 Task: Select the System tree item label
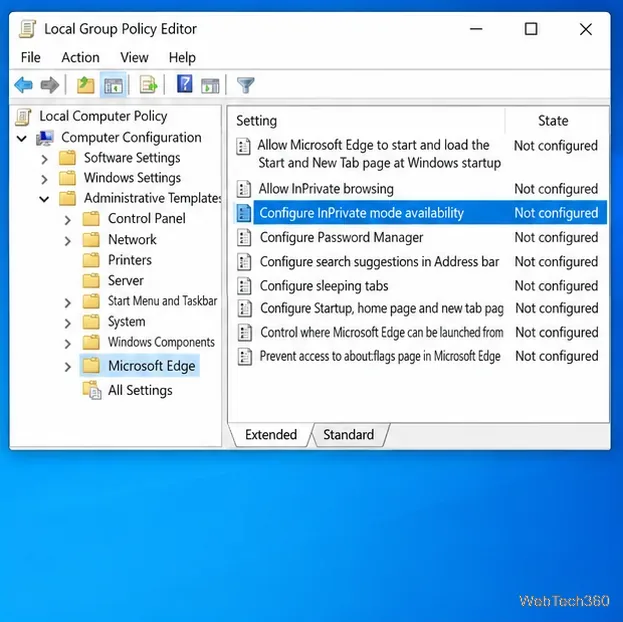[126, 322]
